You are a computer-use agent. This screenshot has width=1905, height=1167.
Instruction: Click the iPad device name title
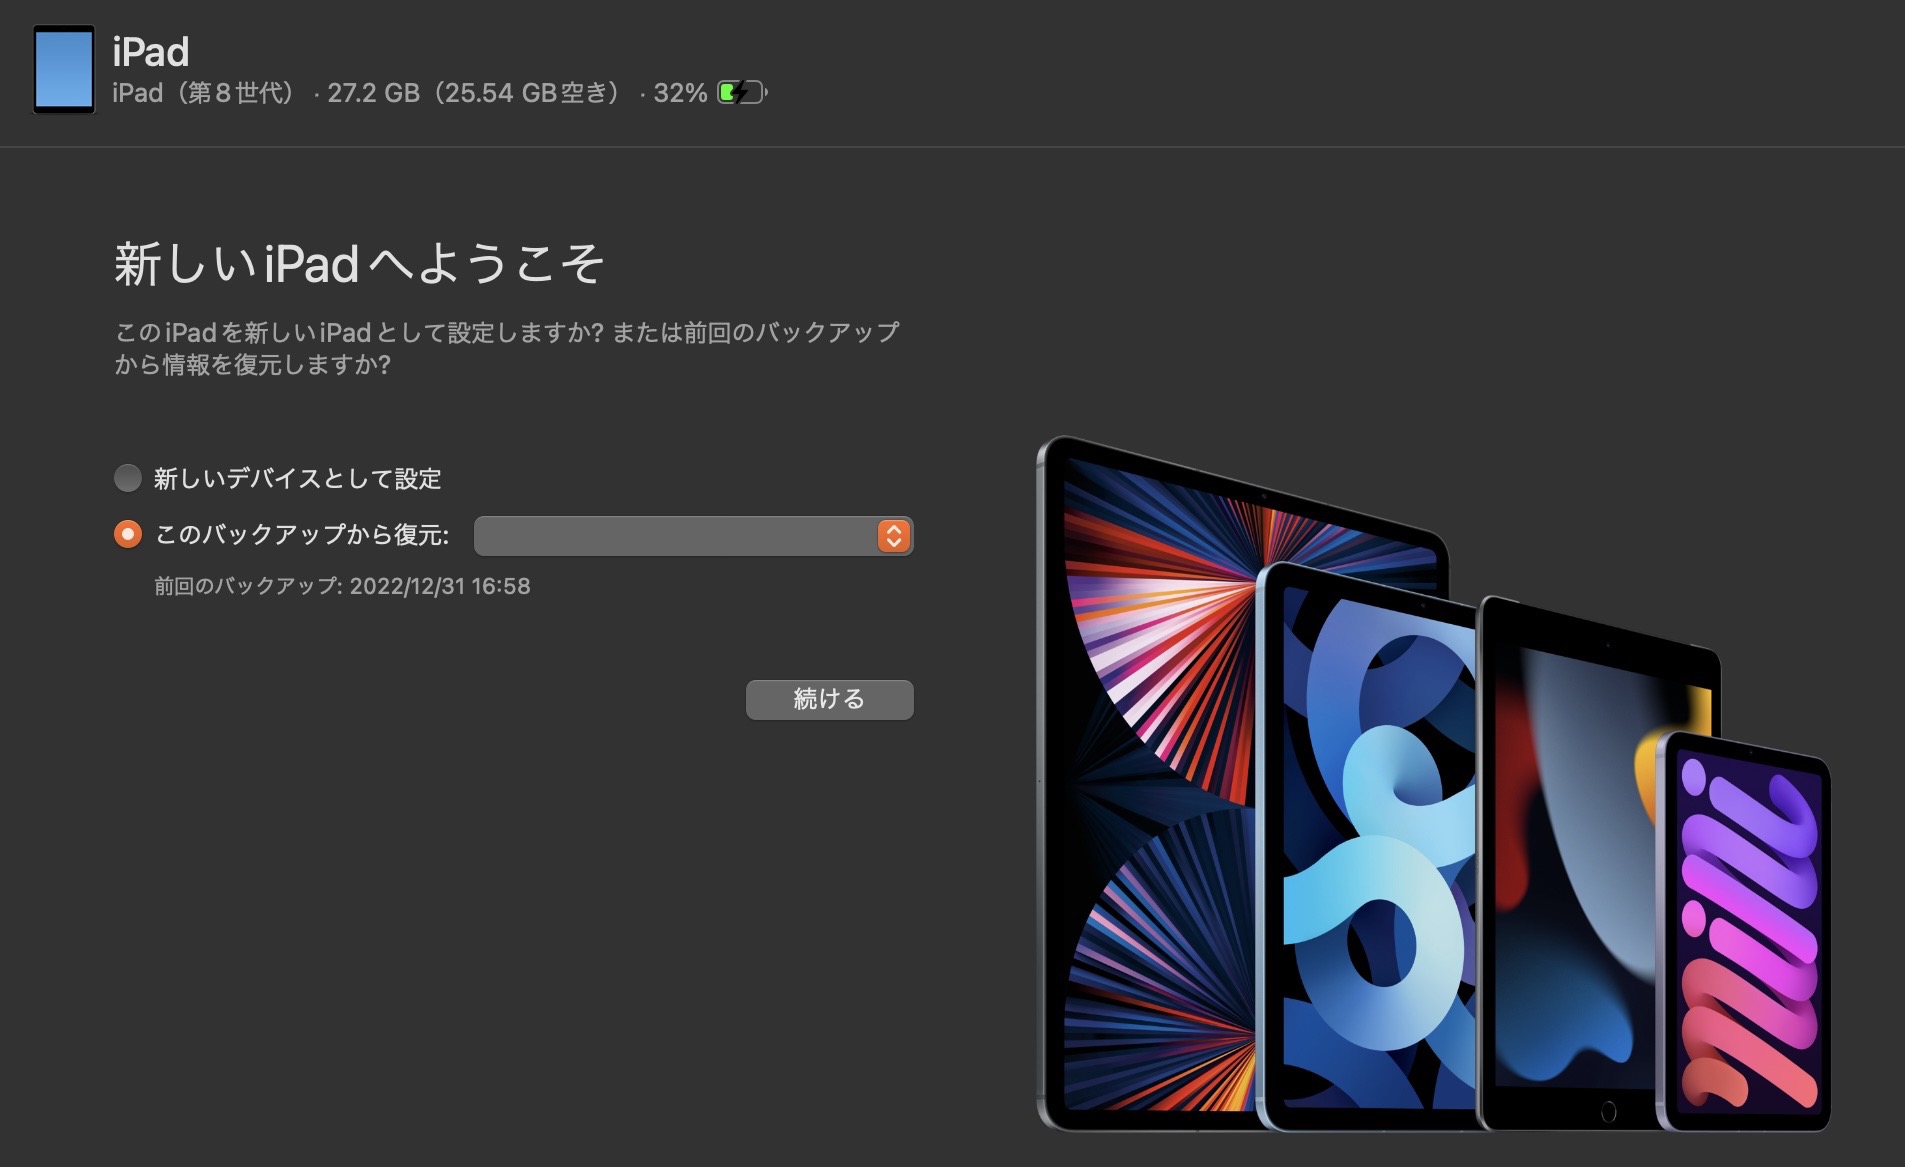click(151, 52)
